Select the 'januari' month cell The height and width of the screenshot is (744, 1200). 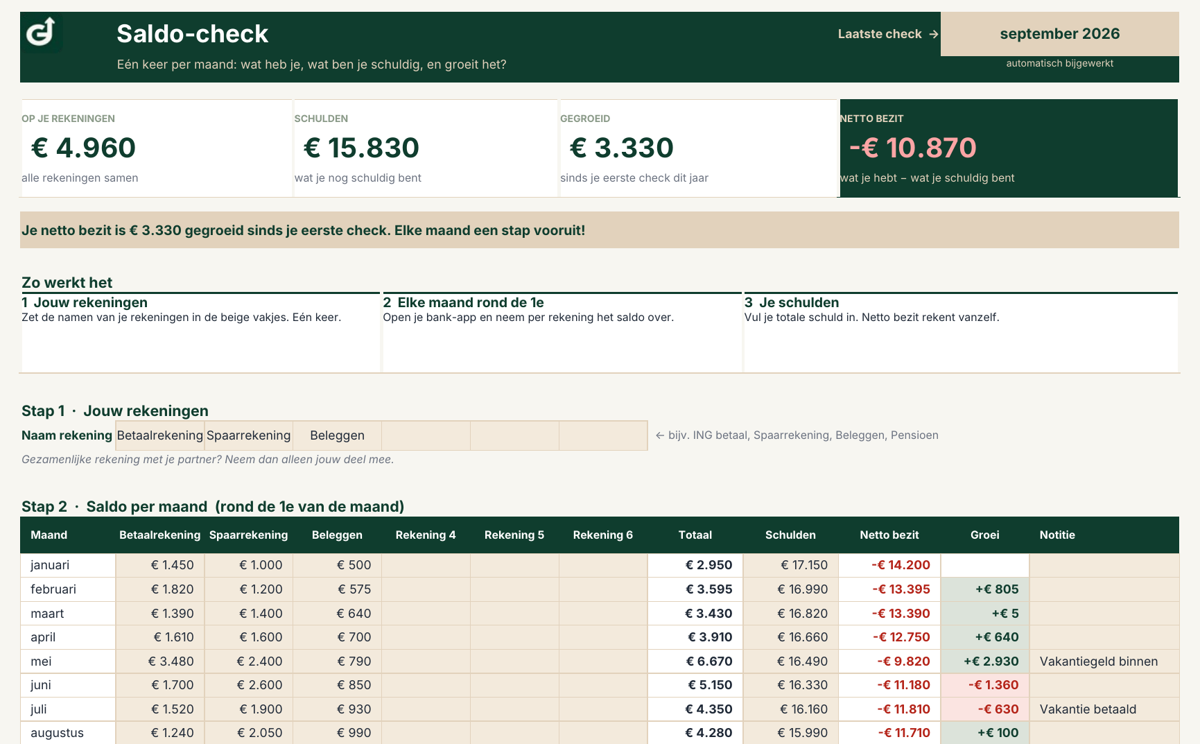coord(68,565)
